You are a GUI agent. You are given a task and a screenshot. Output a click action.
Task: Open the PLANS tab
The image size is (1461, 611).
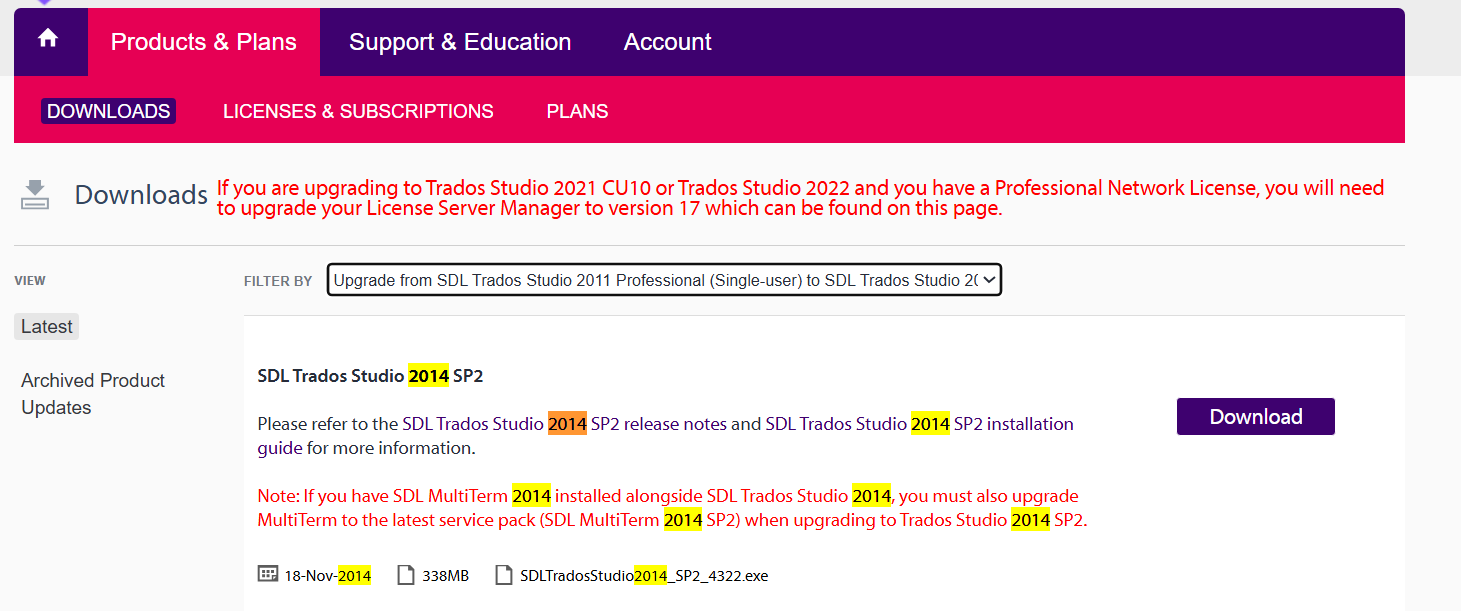(x=577, y=110)
